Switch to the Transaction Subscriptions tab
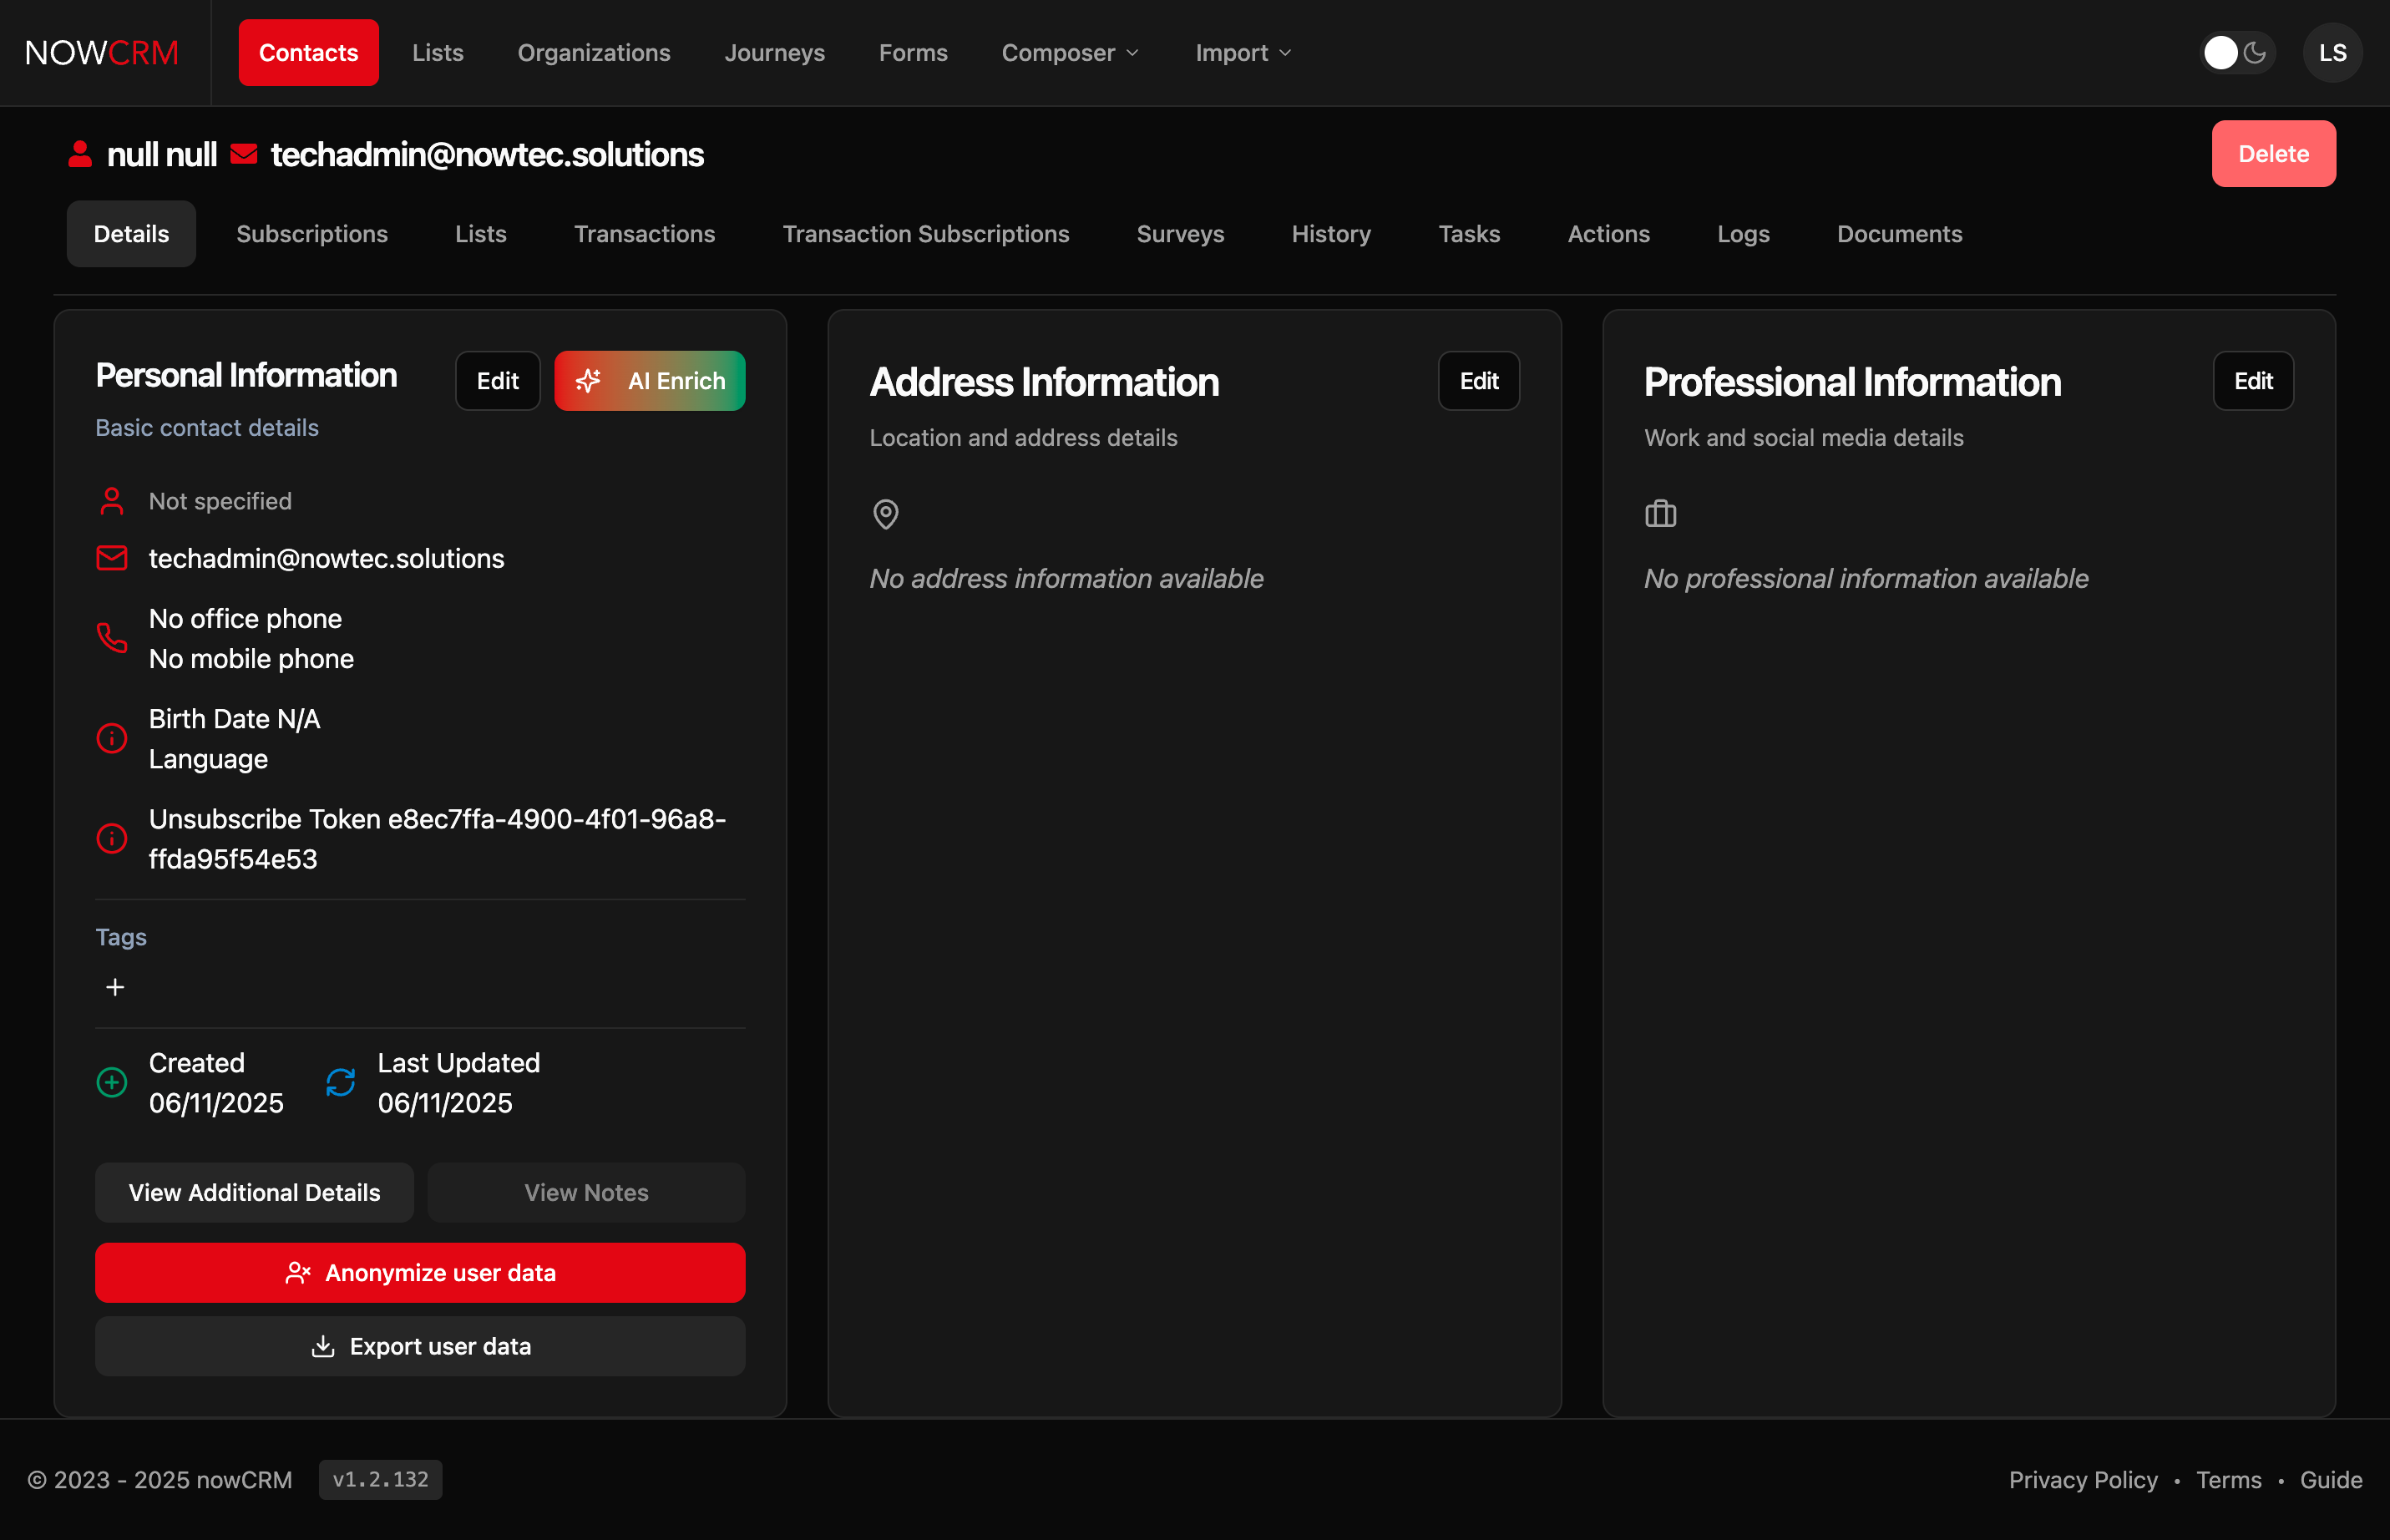The image size is (2390, 1540). coord(926,233)
